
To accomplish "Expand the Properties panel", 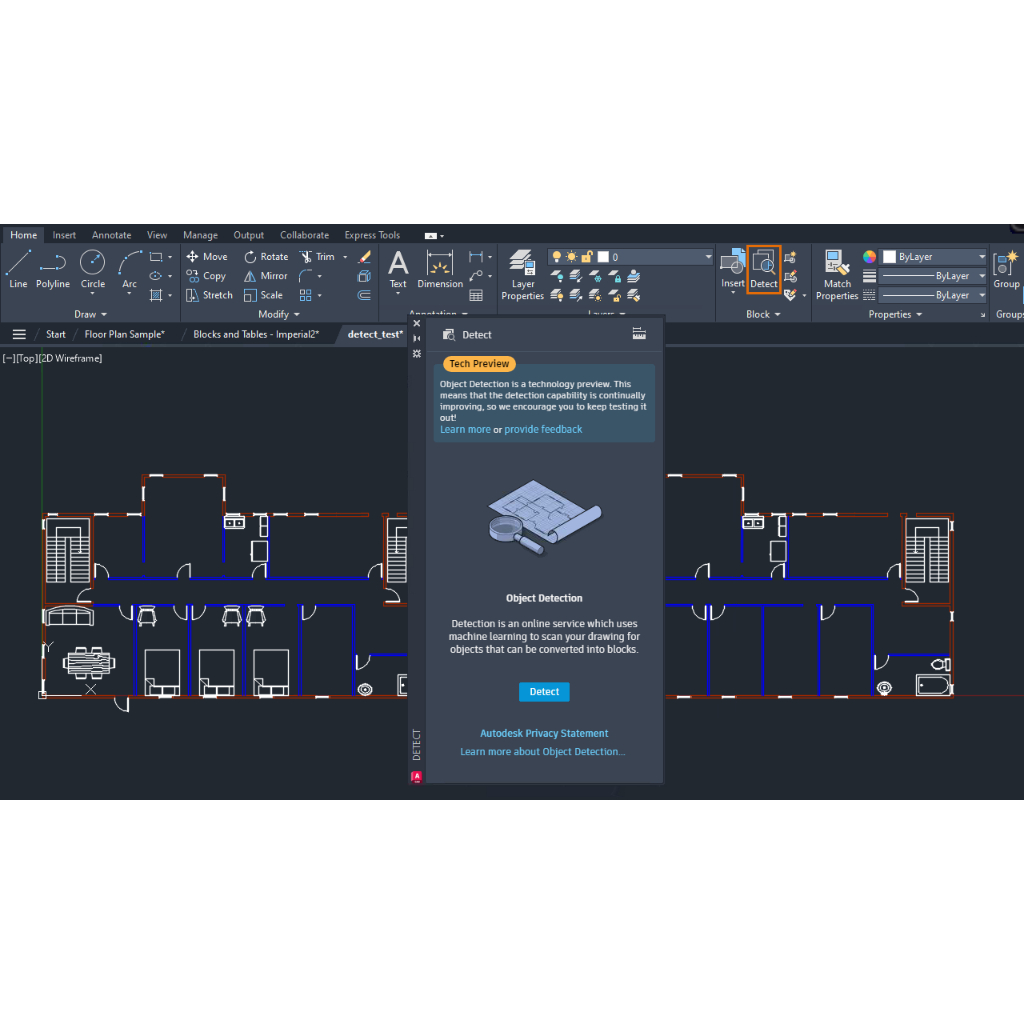I will (x=895, y=314).
